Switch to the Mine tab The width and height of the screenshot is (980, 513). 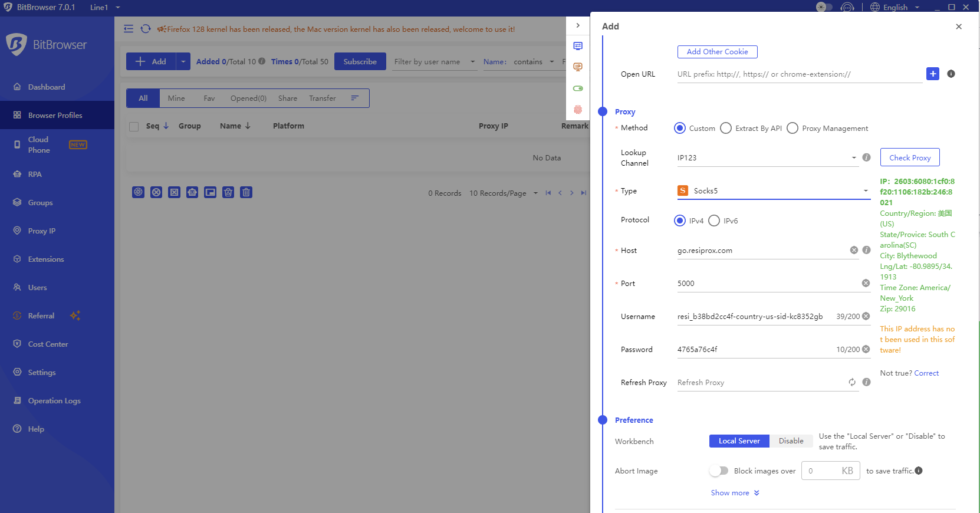(176, 98)
